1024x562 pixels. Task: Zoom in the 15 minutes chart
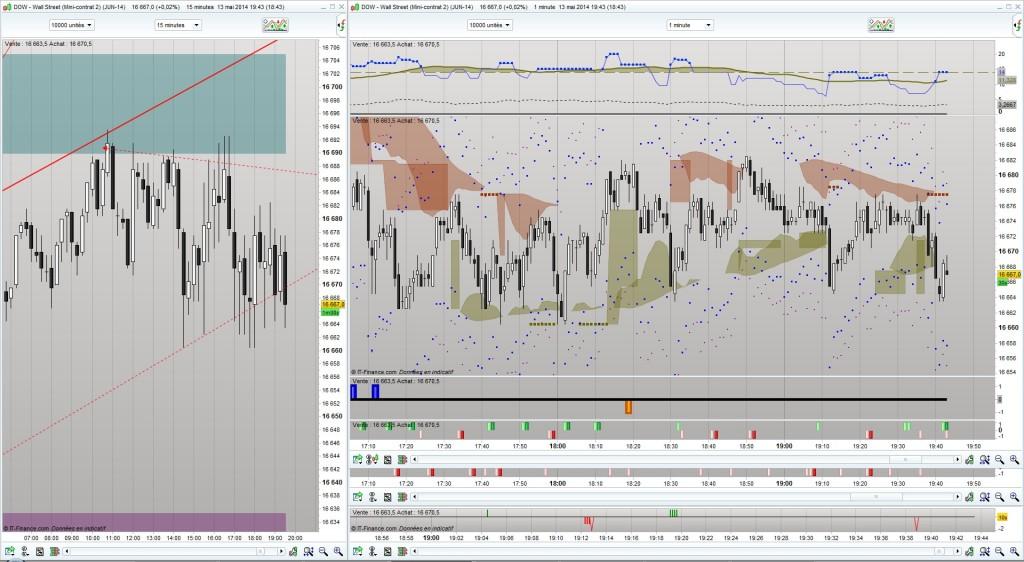338,552
